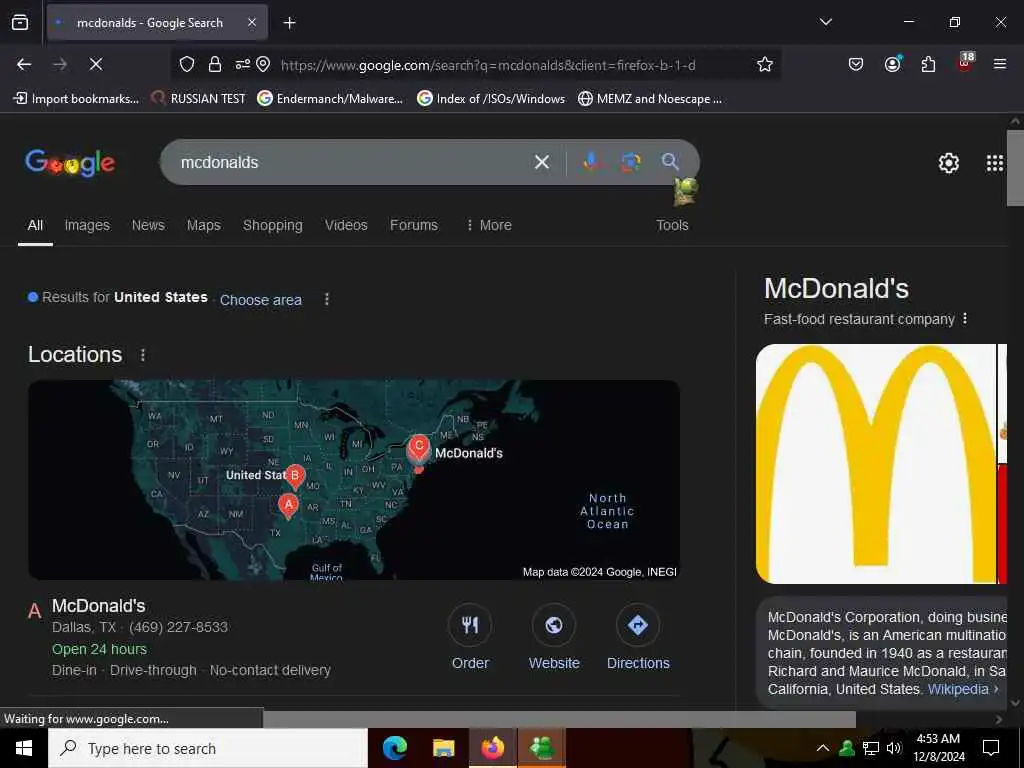Switch to Videos tab
The image size is (1024, 768).
tap(346, 225)
